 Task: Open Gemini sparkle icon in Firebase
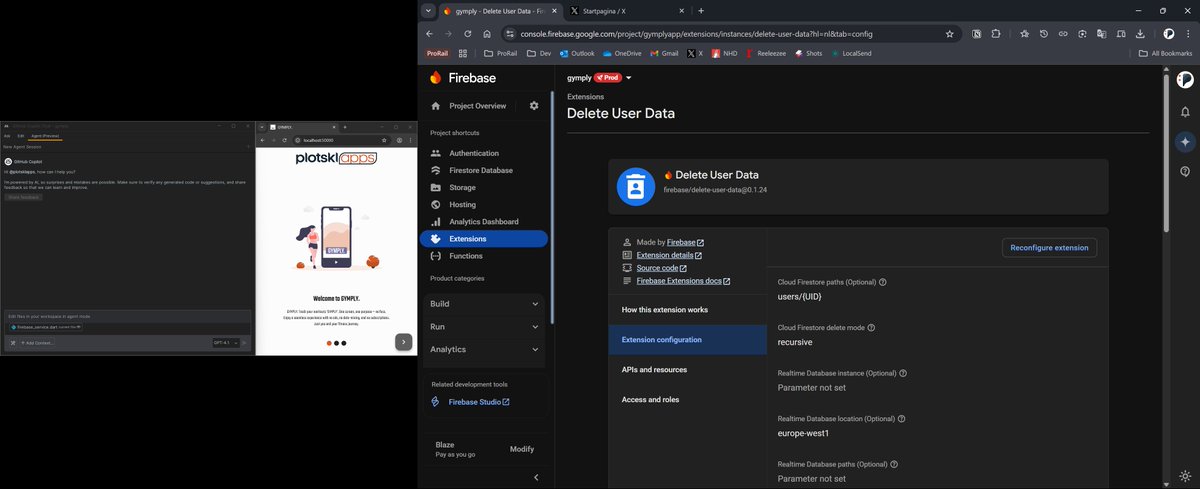pos(1185,142)
